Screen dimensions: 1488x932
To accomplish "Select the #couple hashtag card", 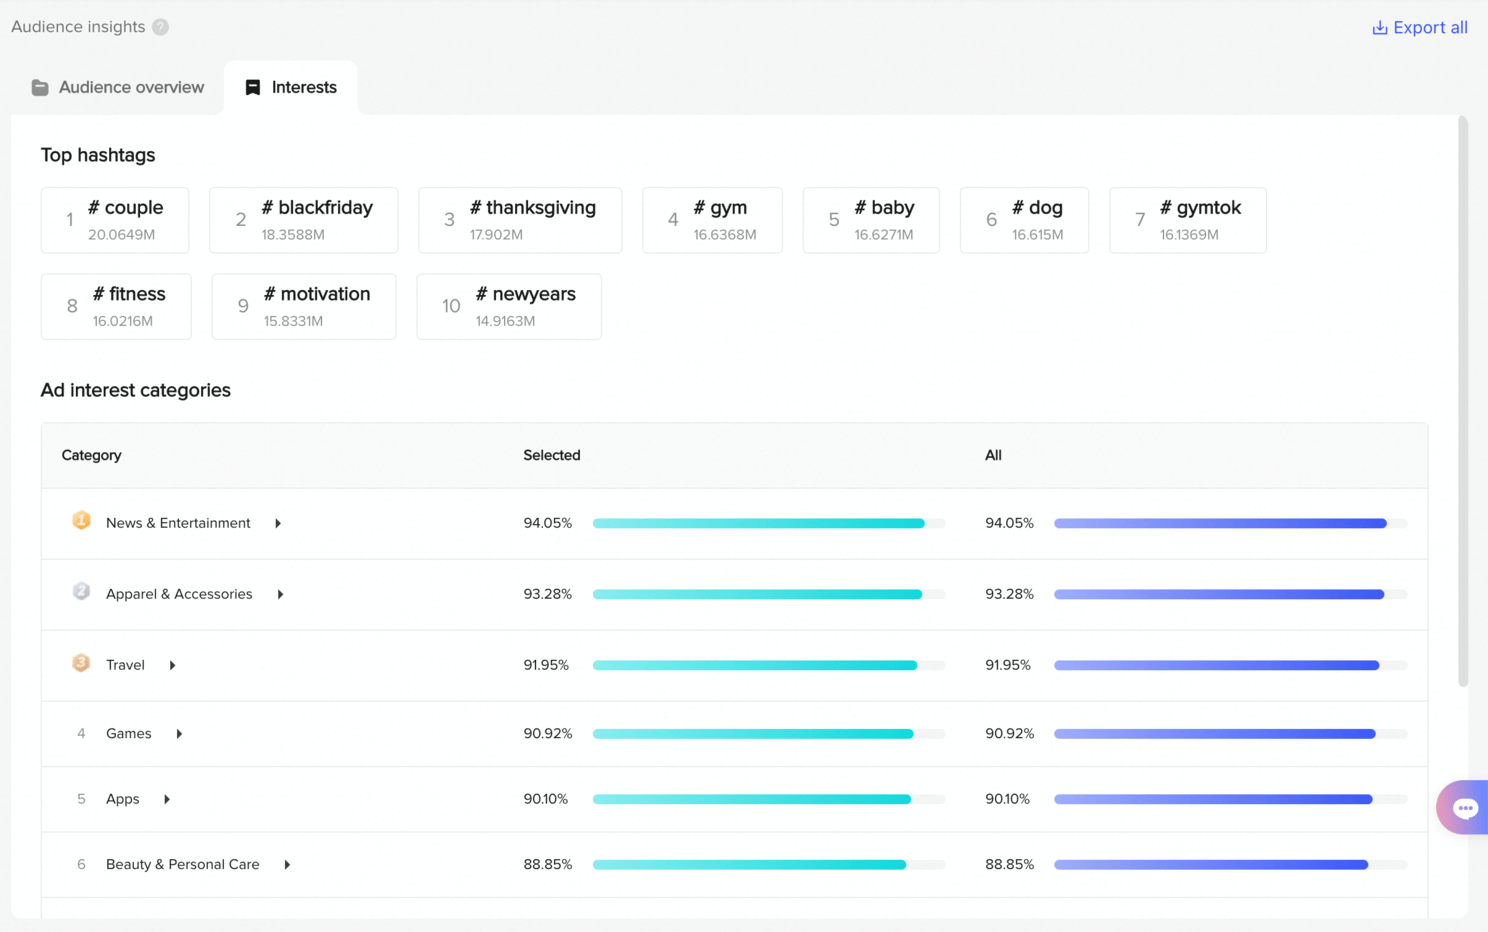I will (115, 220).
